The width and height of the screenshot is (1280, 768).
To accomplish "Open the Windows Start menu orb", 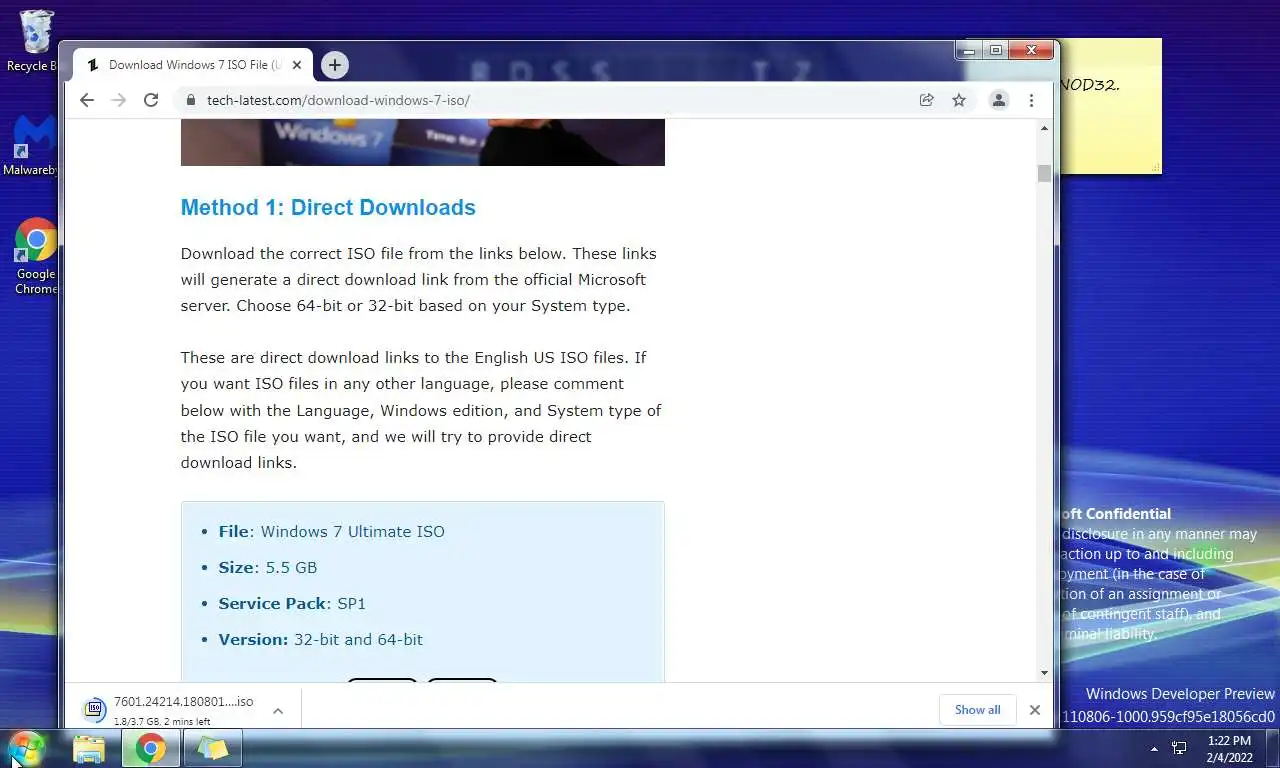I will pos(26,748).
